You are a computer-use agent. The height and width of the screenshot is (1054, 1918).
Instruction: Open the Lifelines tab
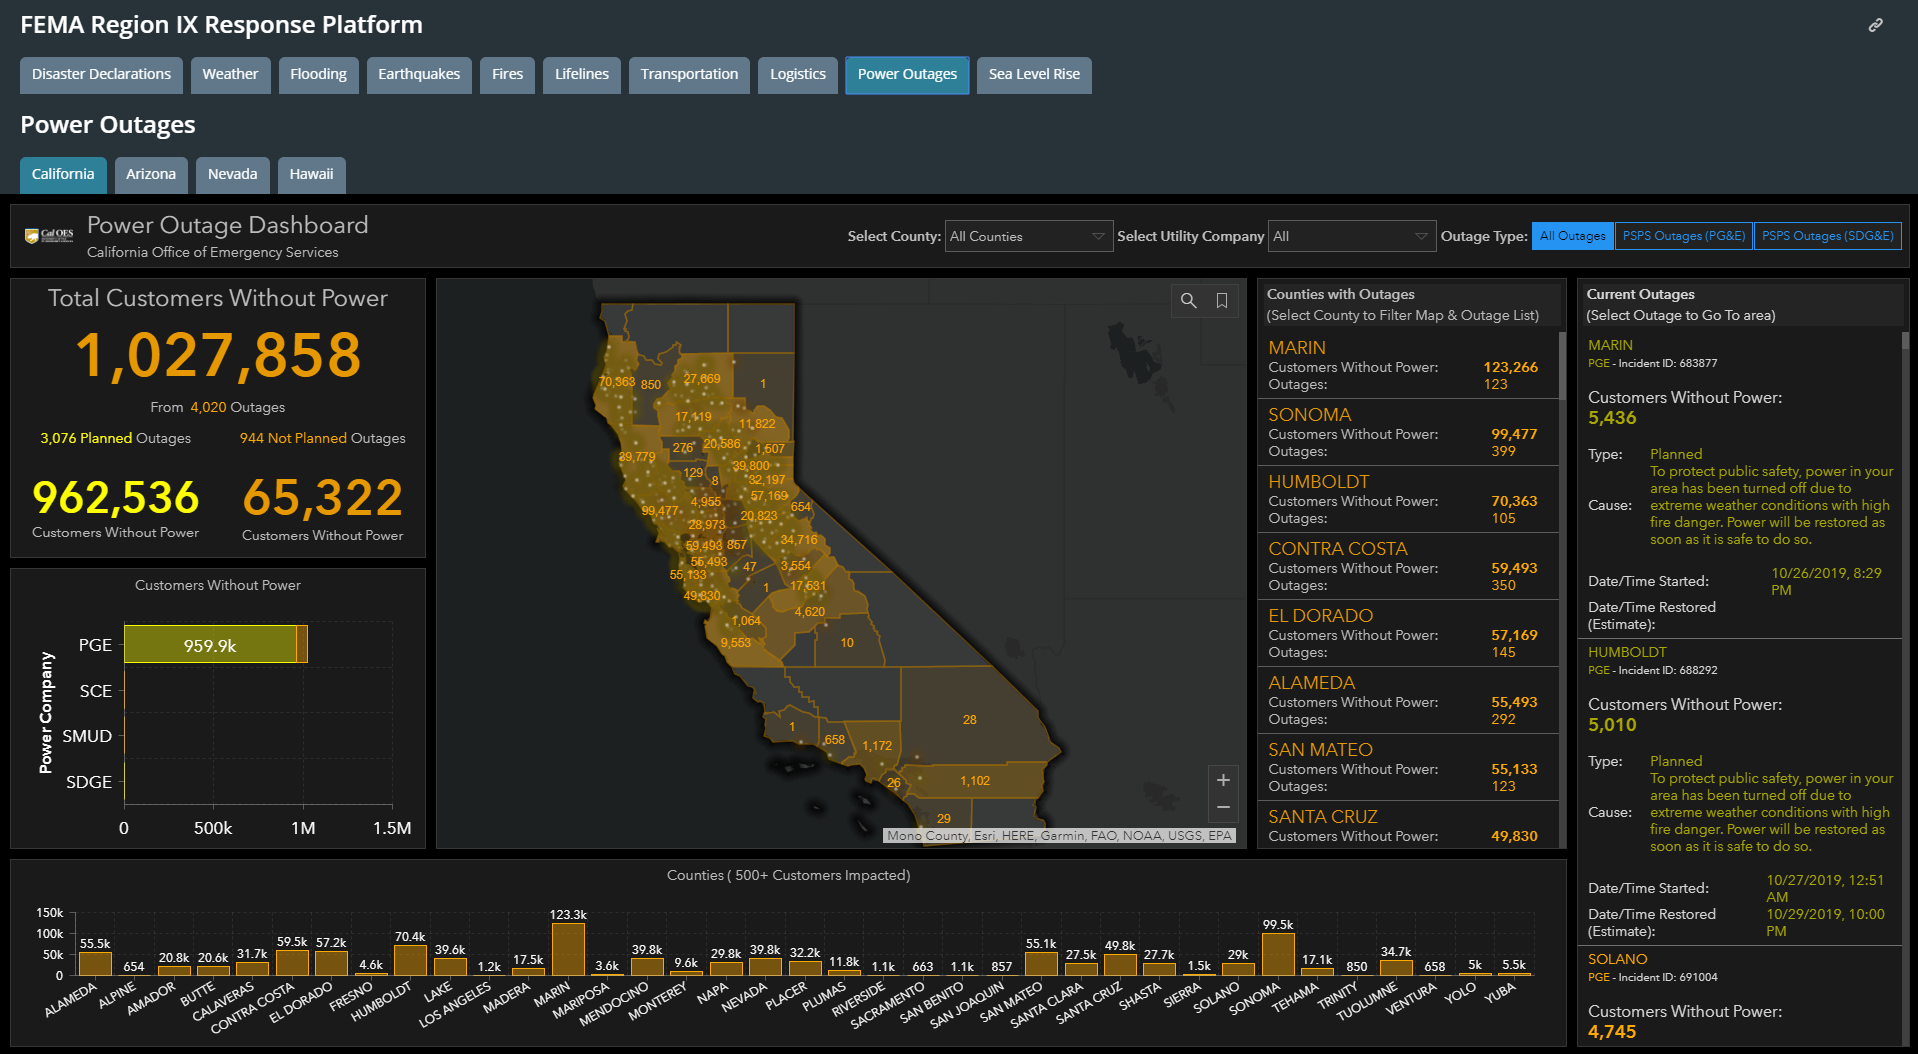pos(582,74)
